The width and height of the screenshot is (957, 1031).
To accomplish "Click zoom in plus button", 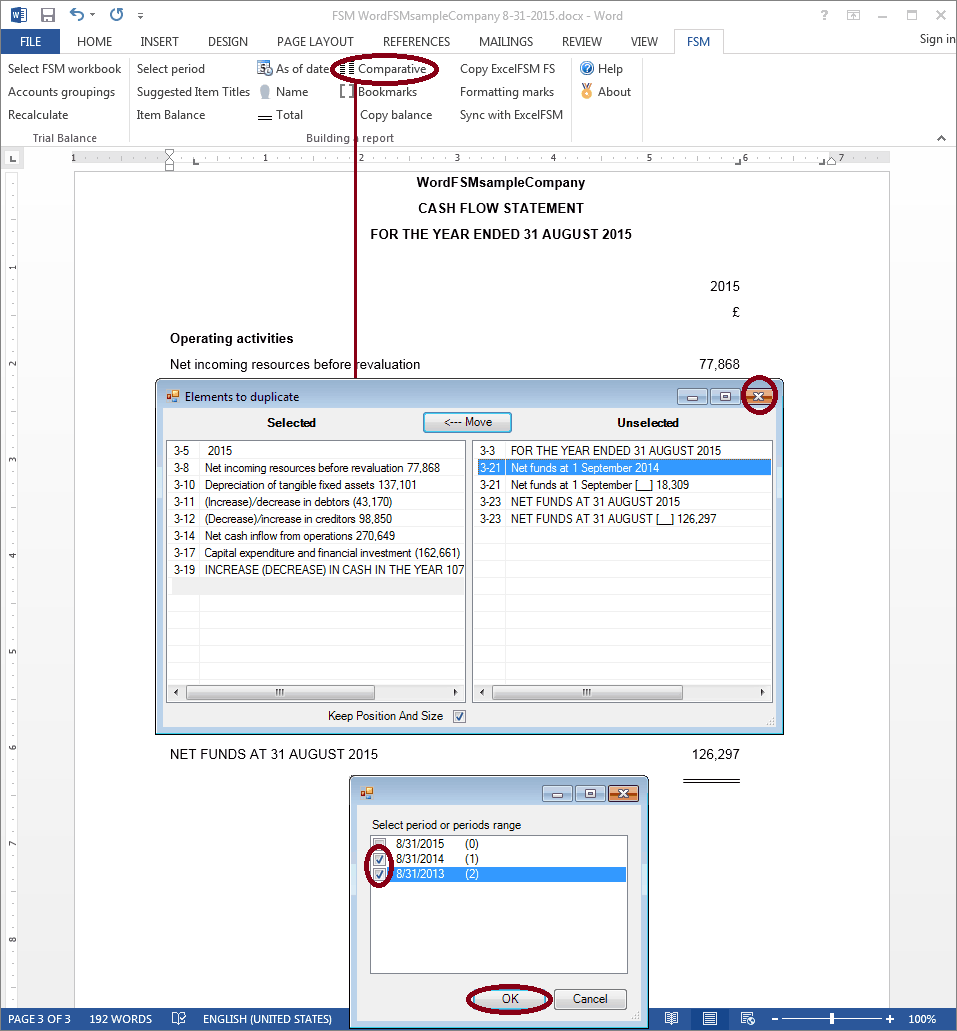I will [890, 1019].
